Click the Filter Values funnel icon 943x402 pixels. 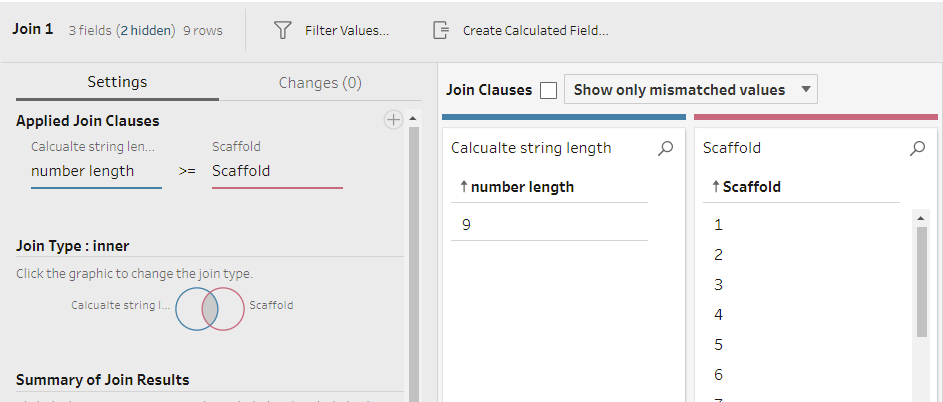(x=283, y=30)
